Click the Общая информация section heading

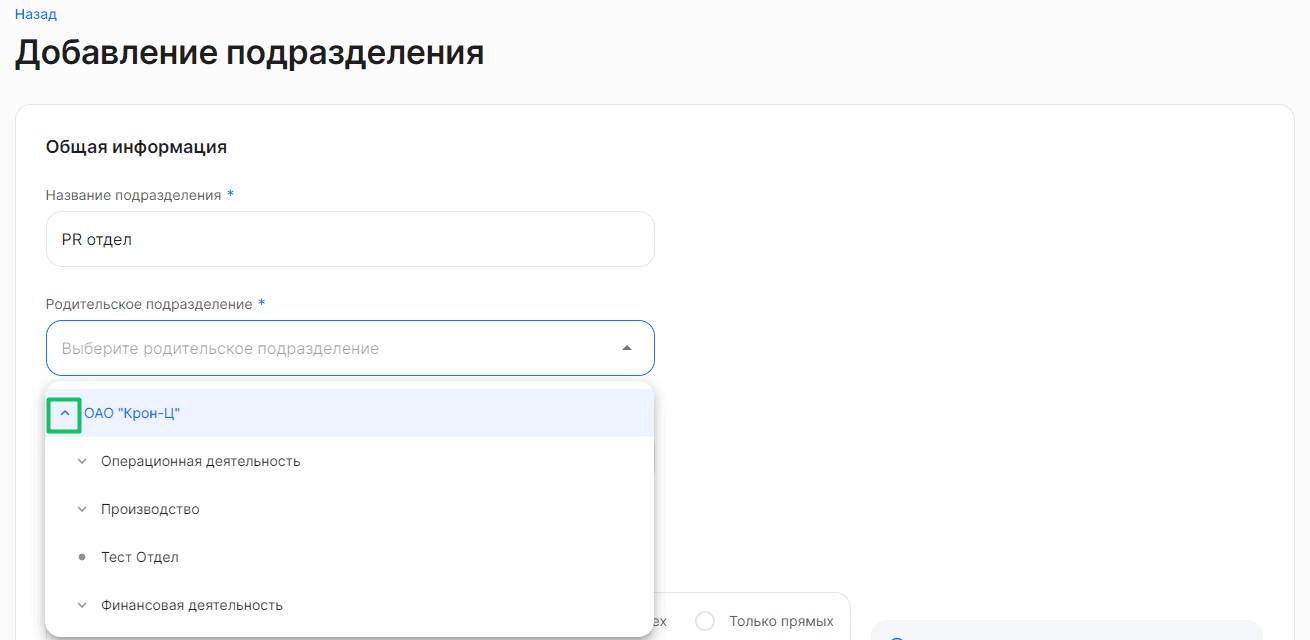(136, 147)
